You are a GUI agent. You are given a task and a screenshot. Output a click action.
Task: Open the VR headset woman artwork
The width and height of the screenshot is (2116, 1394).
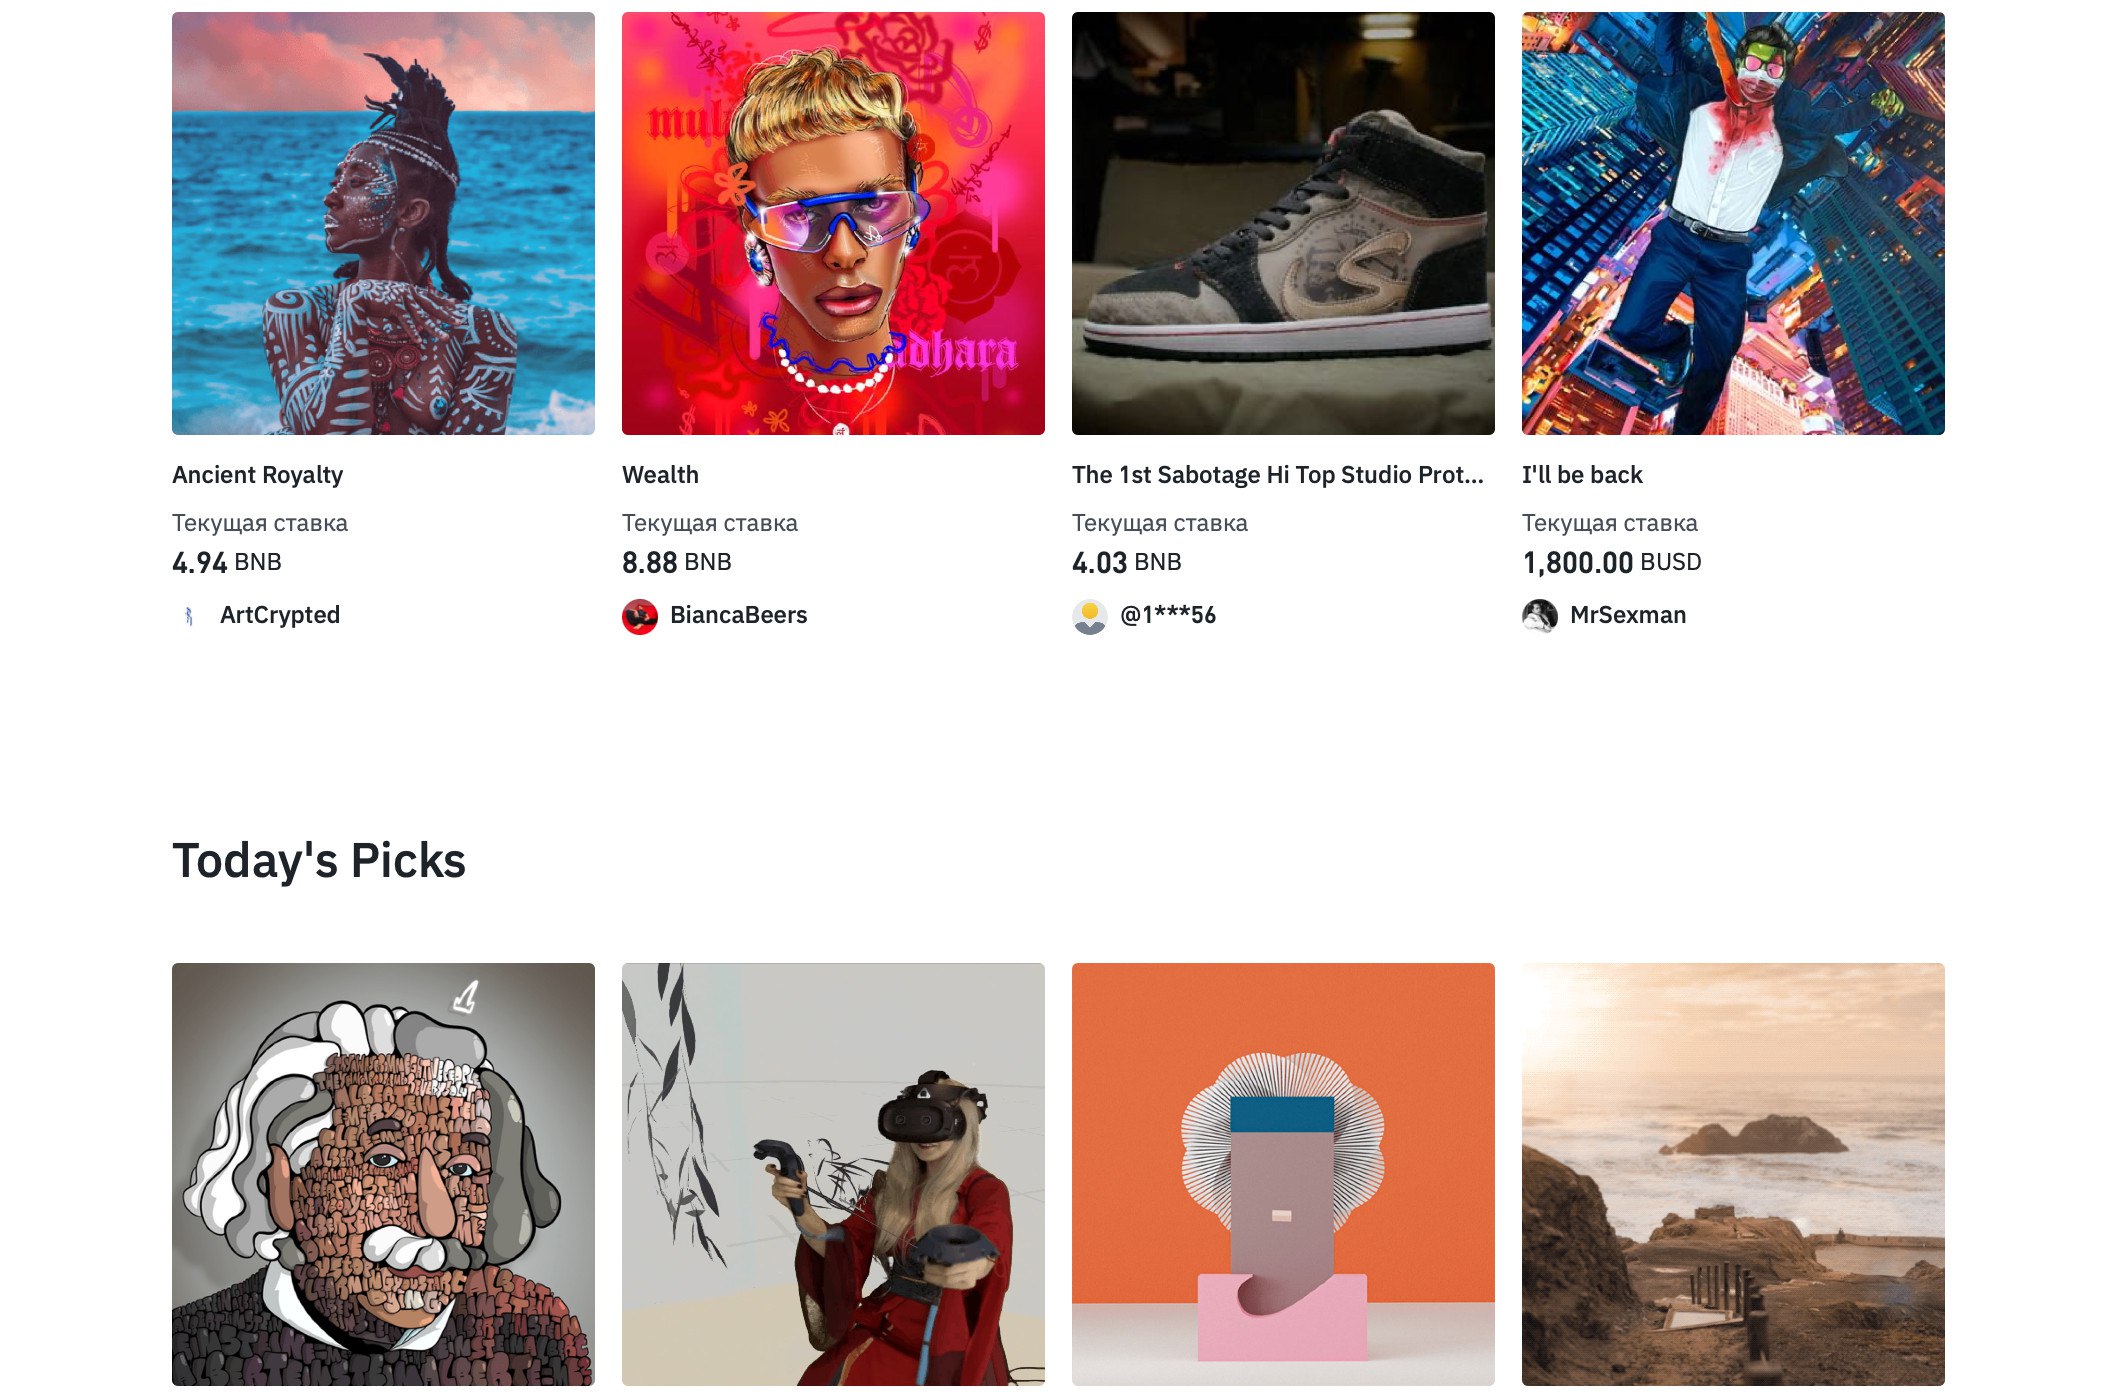[833, 1174]
